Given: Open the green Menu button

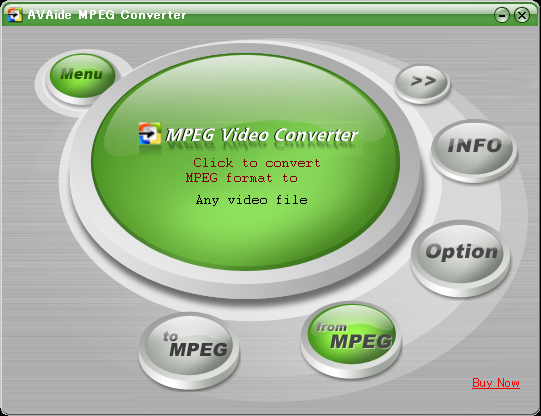Looking at the screenshot, I should tap(82, 76).
